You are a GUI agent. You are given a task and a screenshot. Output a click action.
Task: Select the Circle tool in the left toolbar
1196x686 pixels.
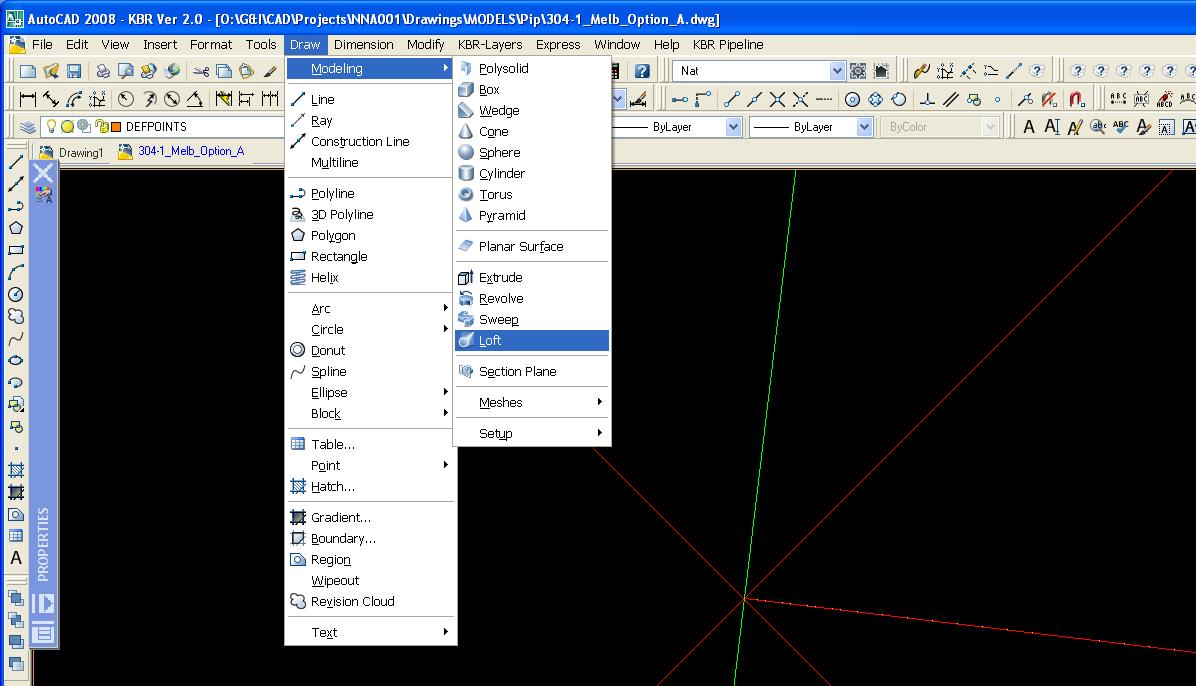pos(15,295)
